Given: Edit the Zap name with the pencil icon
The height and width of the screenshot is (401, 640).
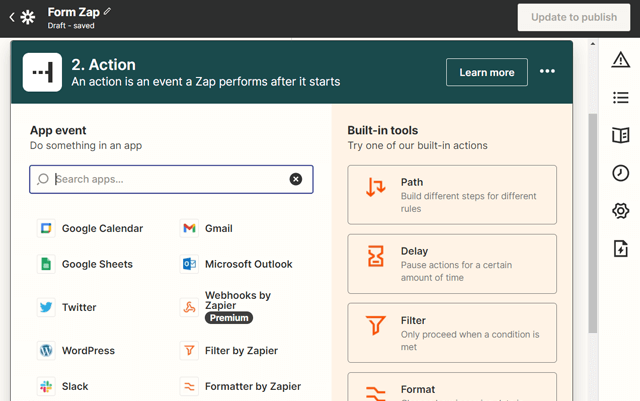Looking at the screenshot, I should [107, 11].
